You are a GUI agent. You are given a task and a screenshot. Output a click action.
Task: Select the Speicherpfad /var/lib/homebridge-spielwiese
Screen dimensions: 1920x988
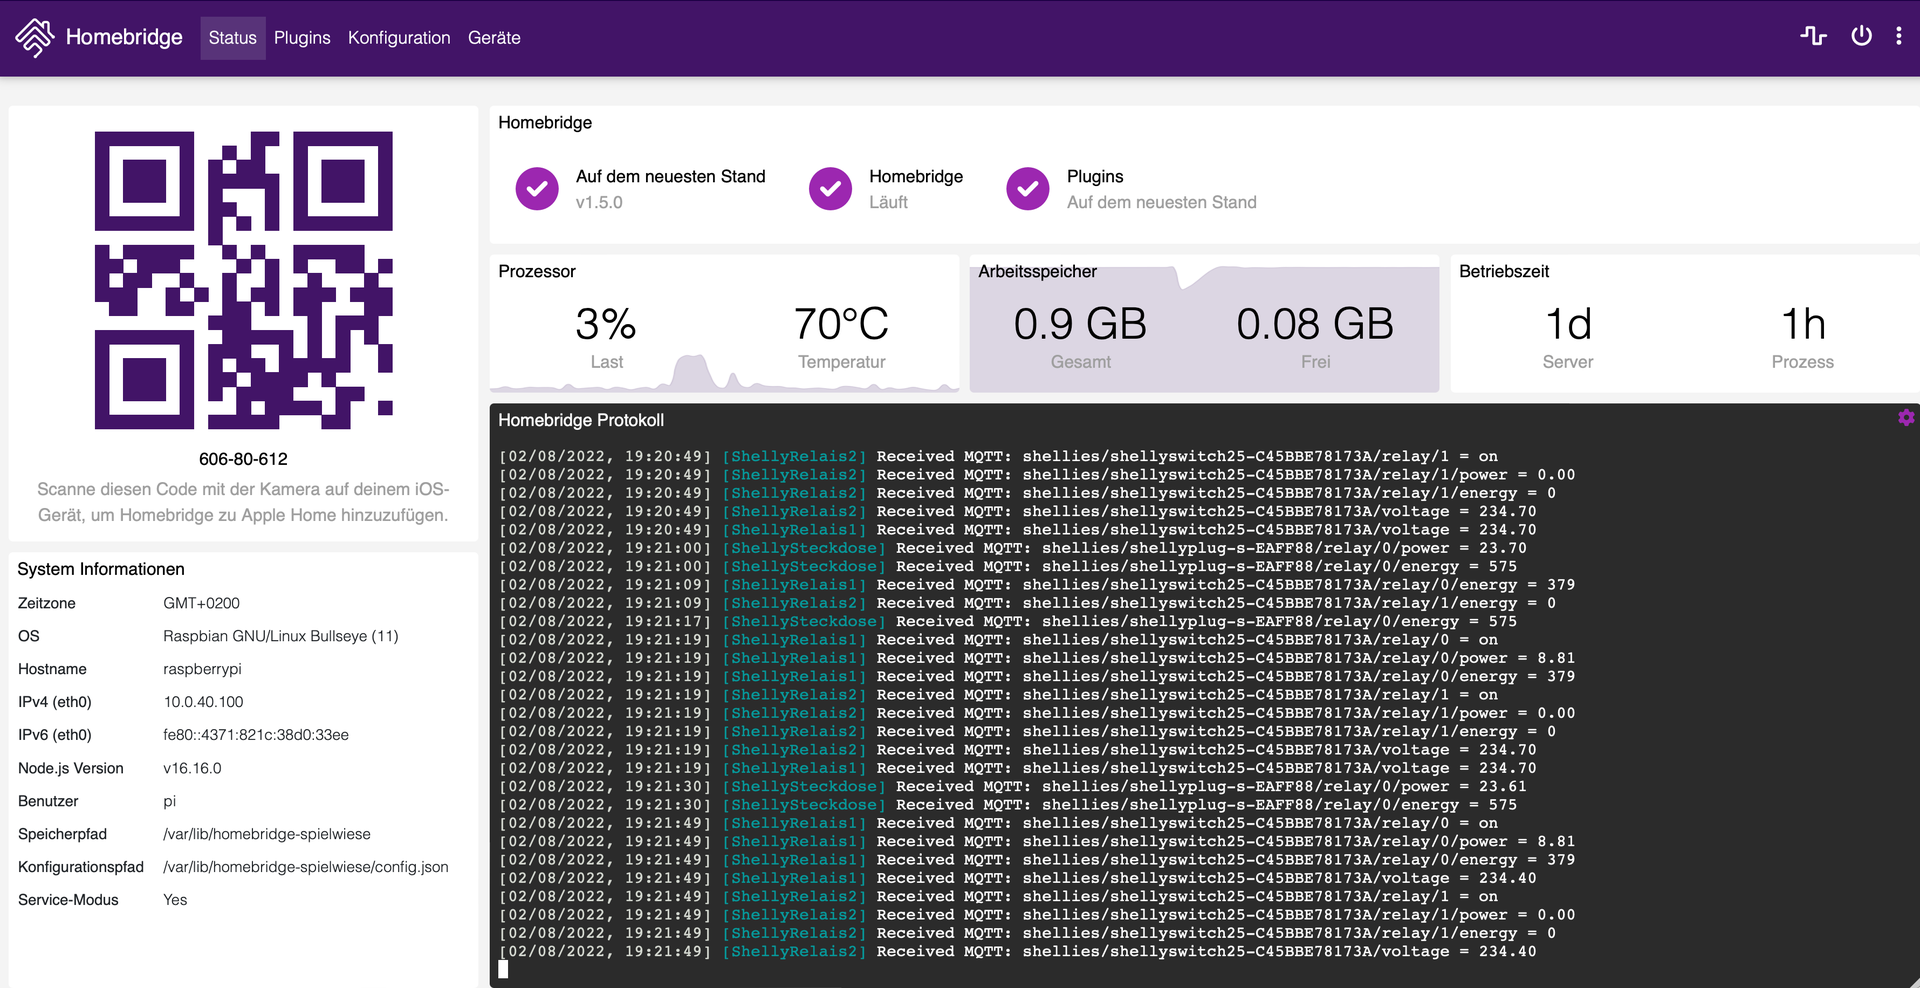coord(267,834)
